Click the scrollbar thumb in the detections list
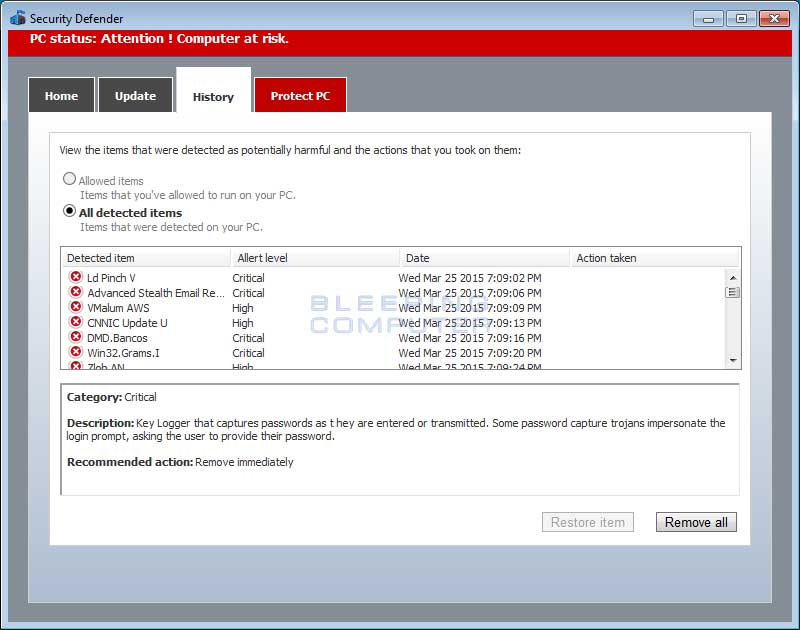This screenshot has width=800, height=630. [x=733, y=292]
